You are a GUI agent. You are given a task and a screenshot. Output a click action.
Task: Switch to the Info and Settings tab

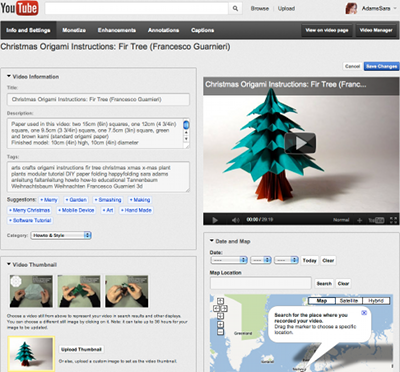(28, 30)
